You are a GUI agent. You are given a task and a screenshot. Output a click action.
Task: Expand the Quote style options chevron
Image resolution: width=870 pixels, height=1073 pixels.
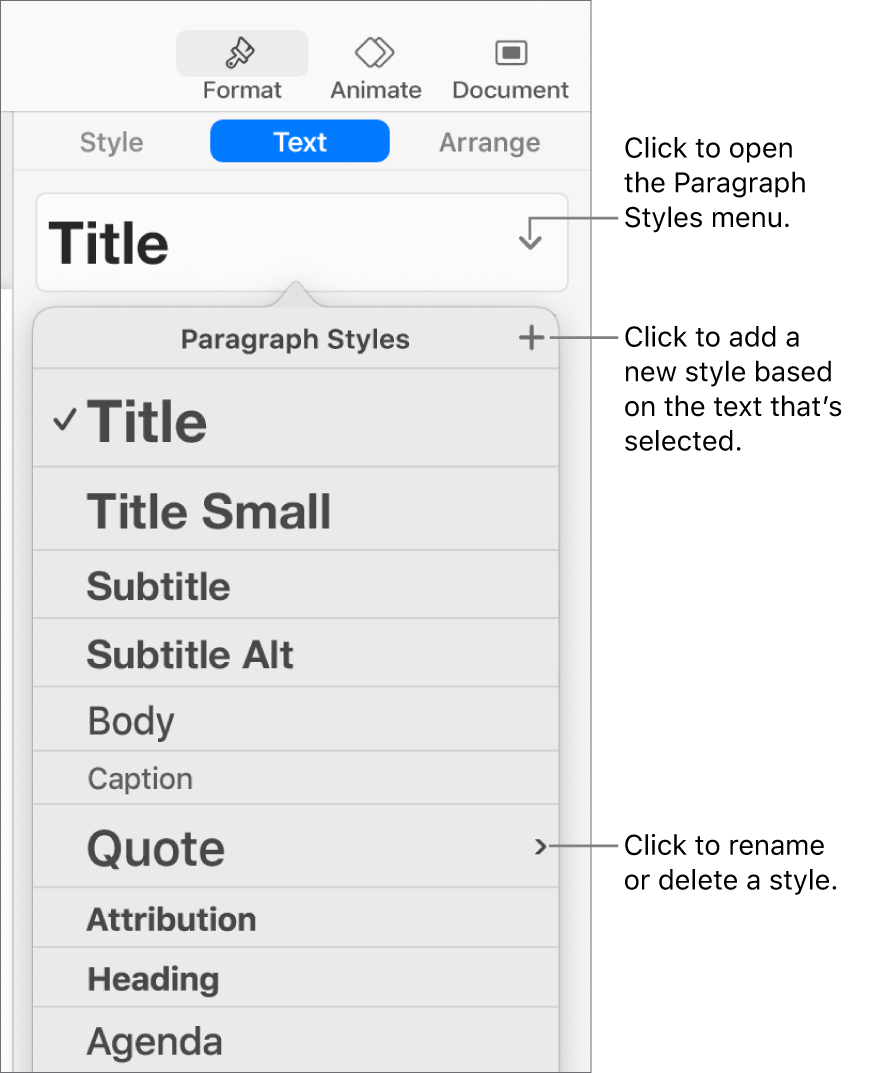point(540,848)
